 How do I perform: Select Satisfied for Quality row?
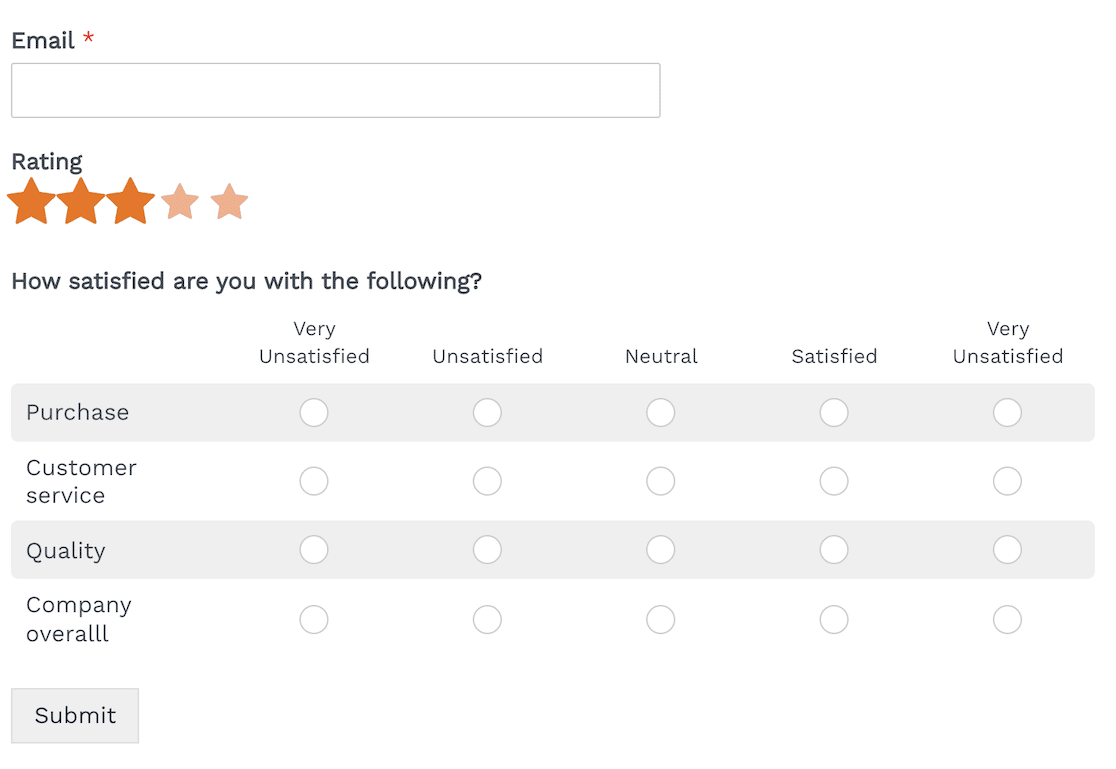click(x=834, y=550)
